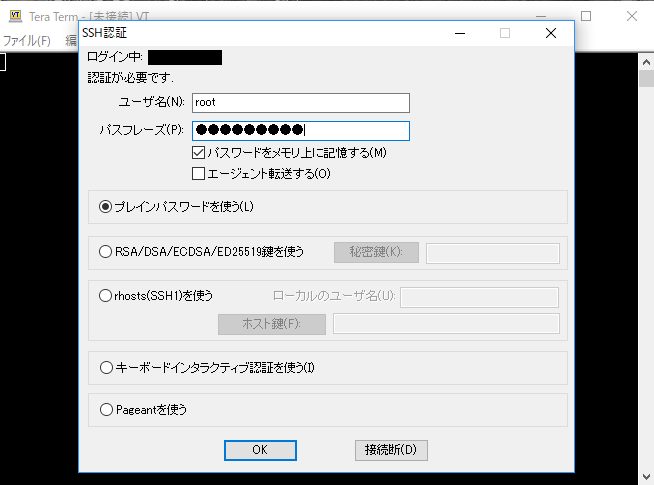This screenshot has width=654, height=485.
Task: Select キーボードインタラクティブ認証を使う option
Action: [x=106, y=367]
